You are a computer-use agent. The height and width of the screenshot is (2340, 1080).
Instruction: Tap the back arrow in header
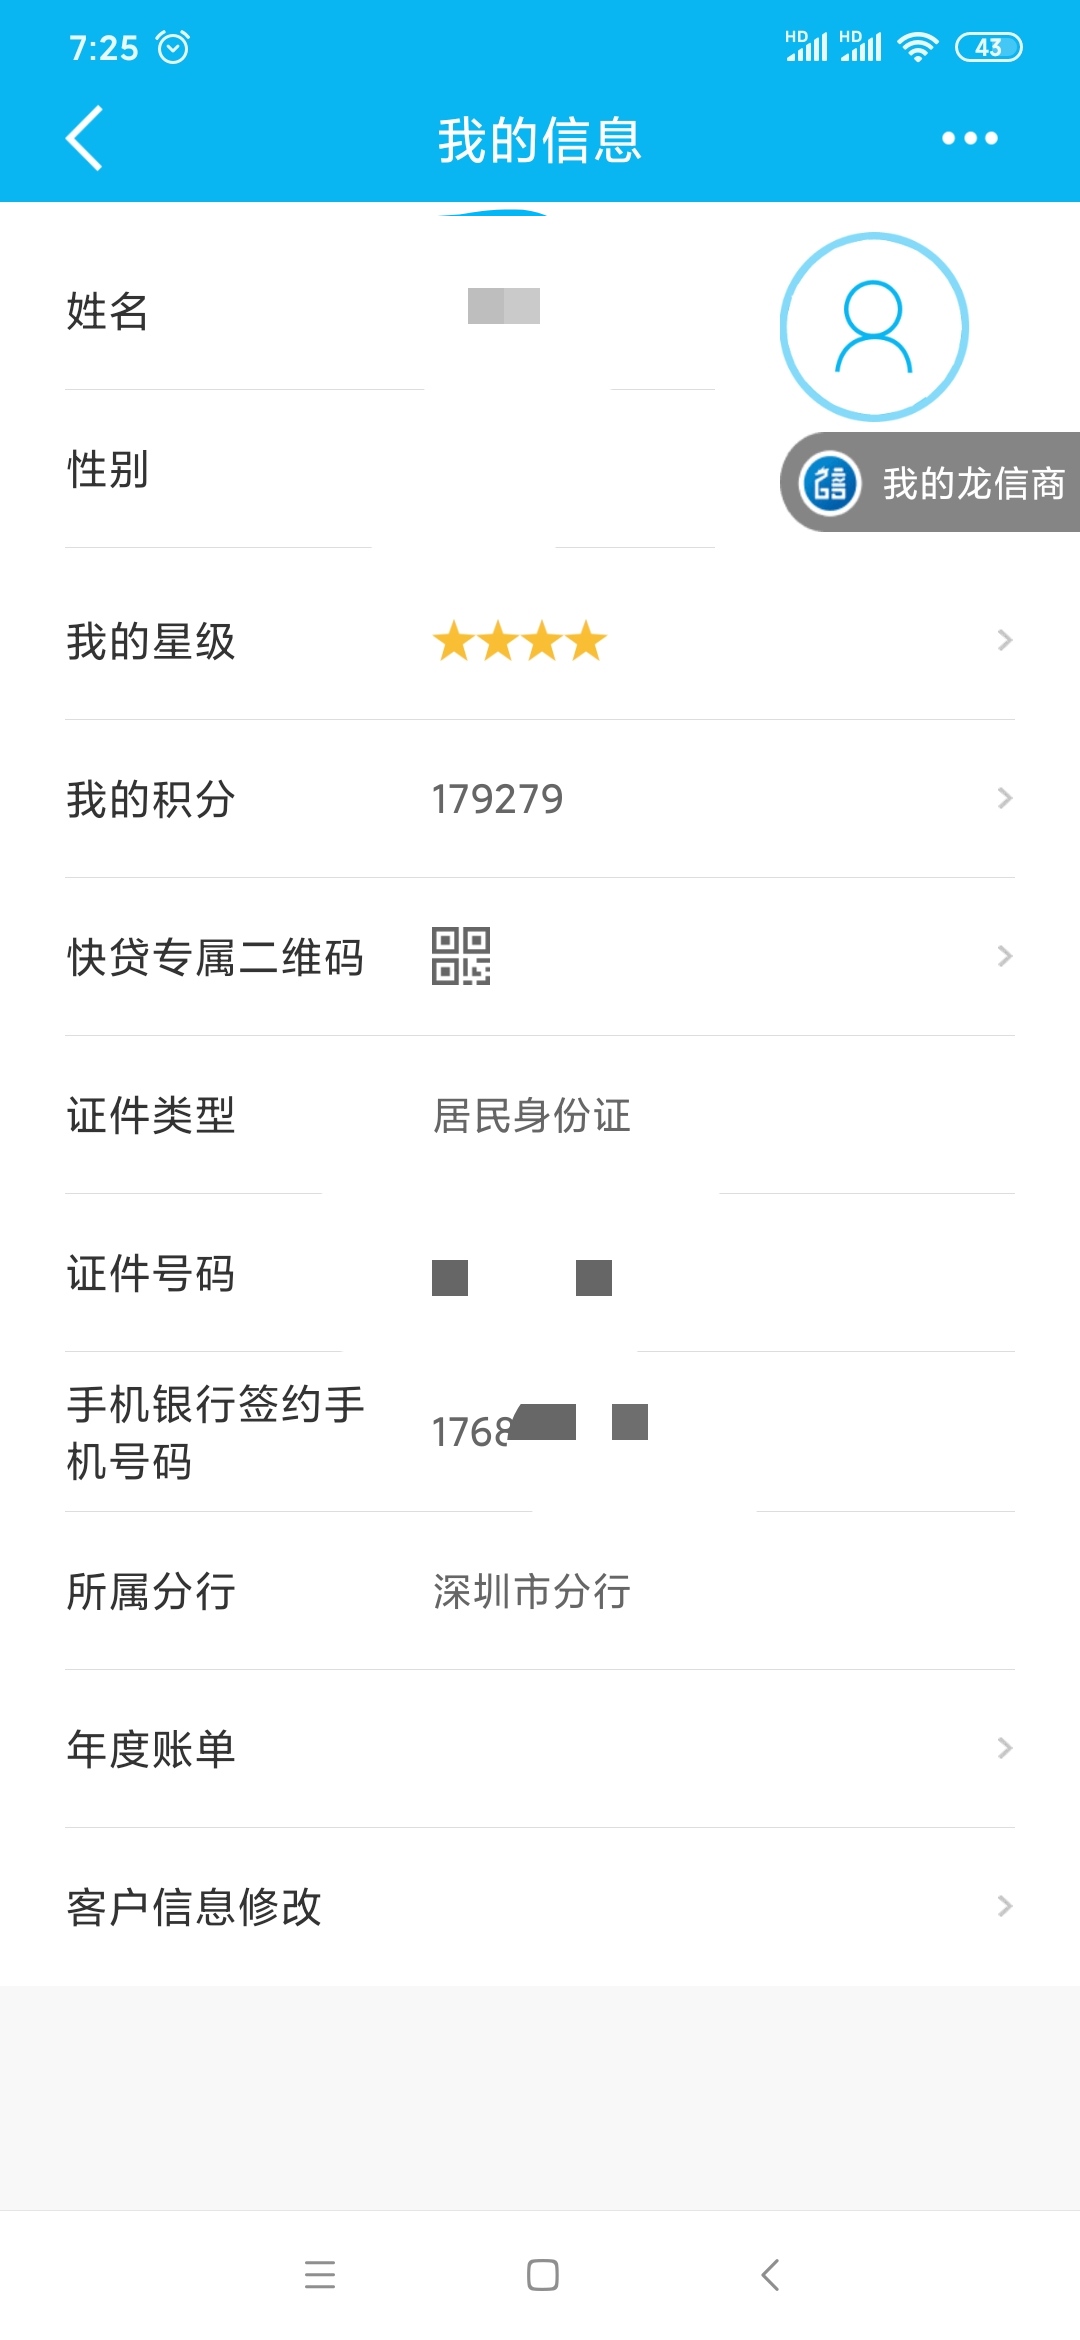tap(85, 138)
